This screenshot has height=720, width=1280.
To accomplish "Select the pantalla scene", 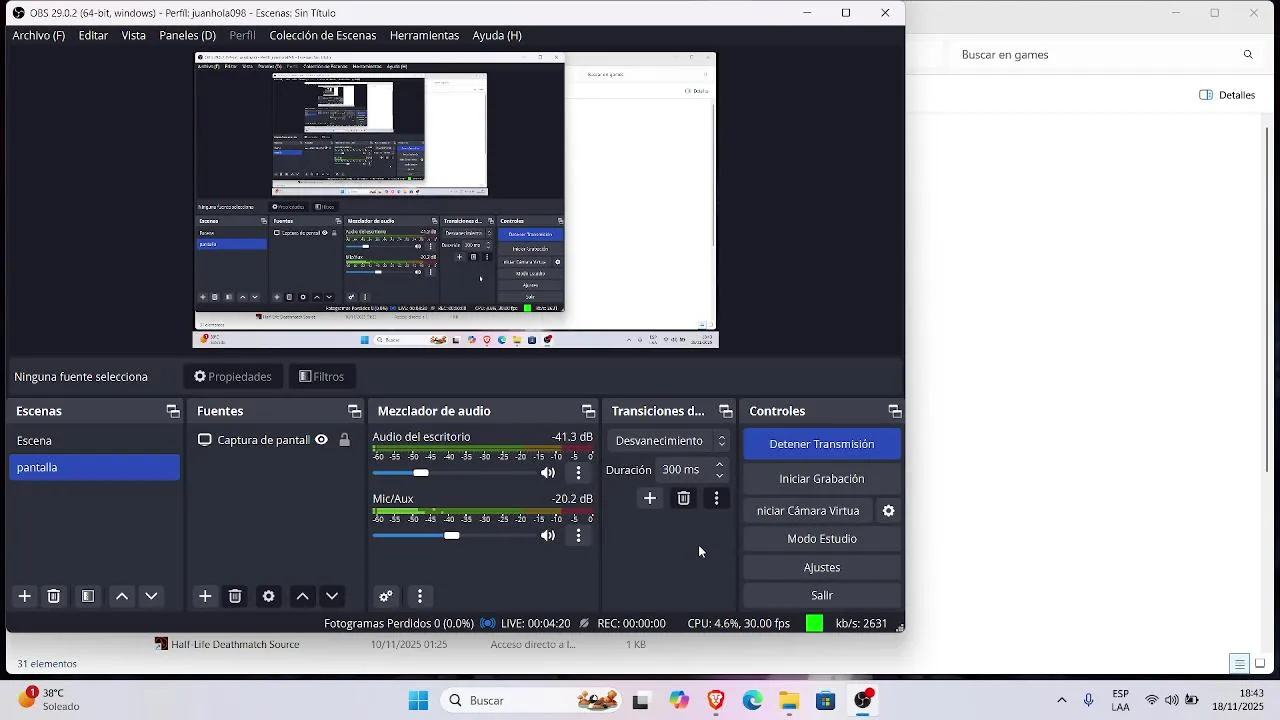I will click(95, 468).
